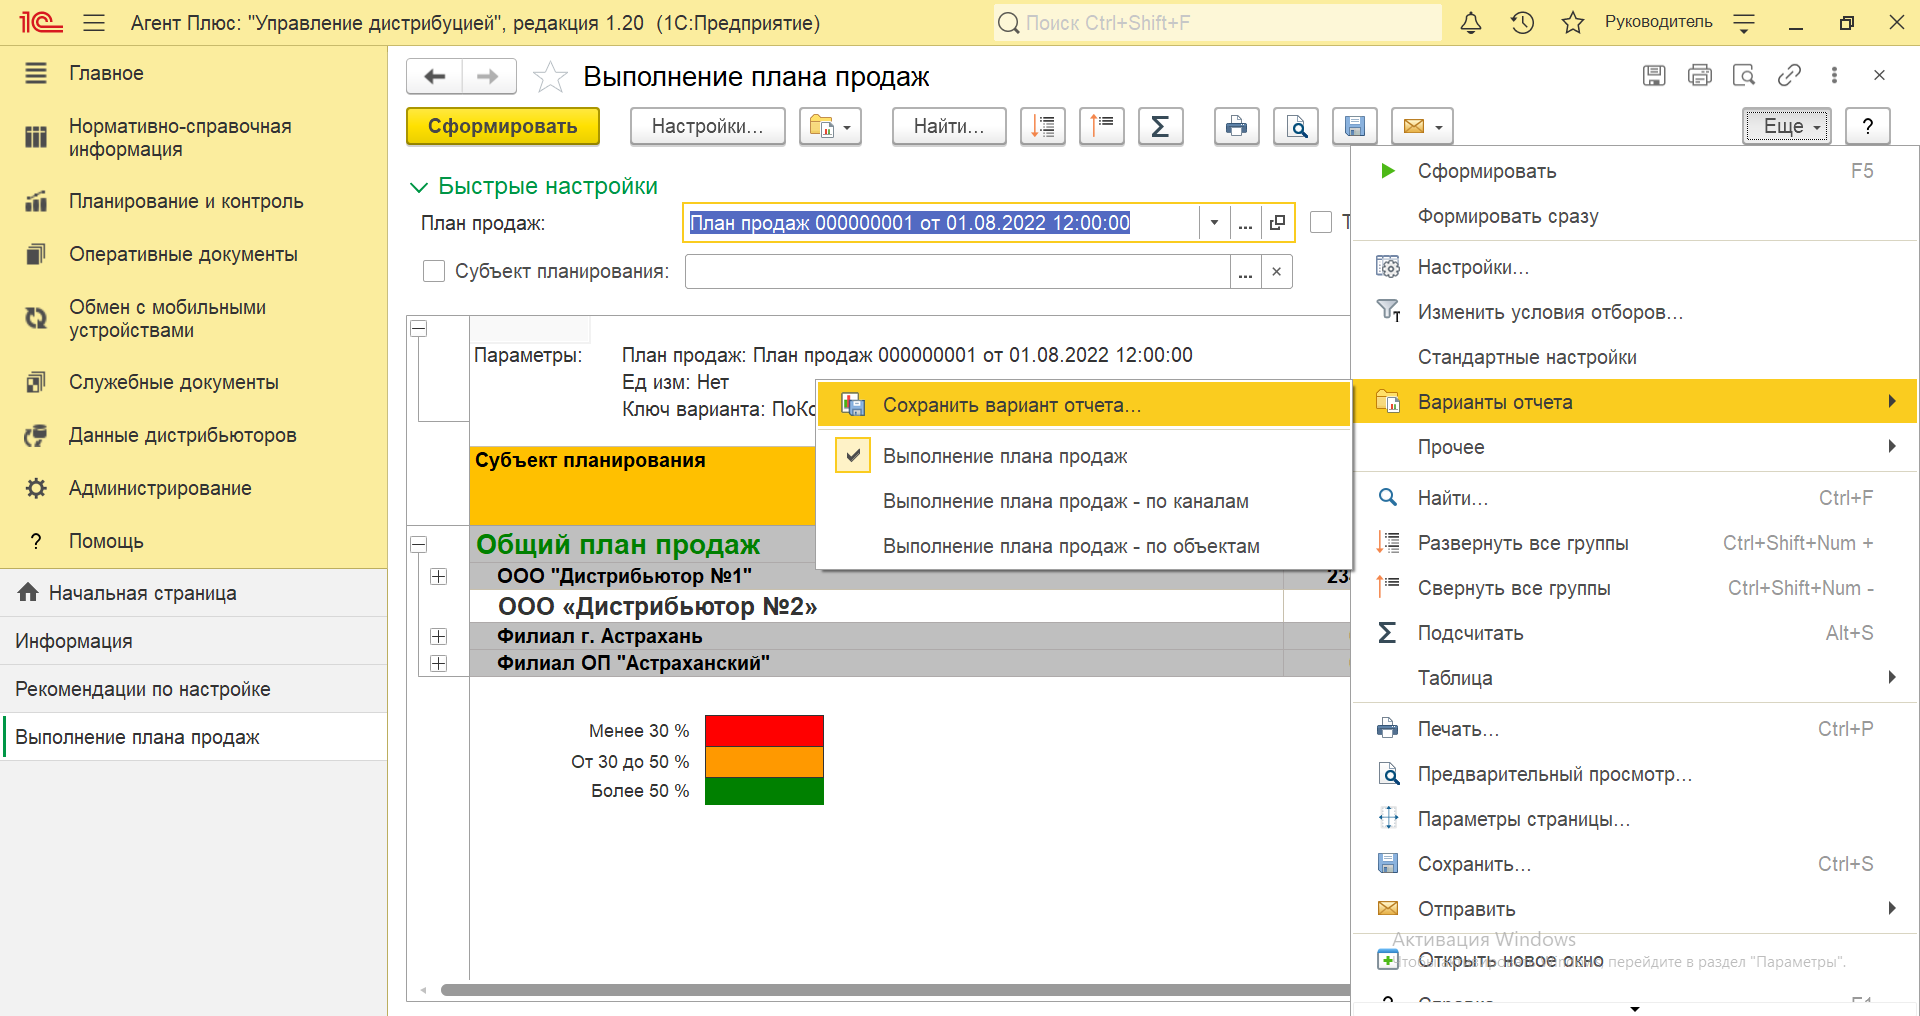Open notifications bell icon

[x=1471, y=23]
